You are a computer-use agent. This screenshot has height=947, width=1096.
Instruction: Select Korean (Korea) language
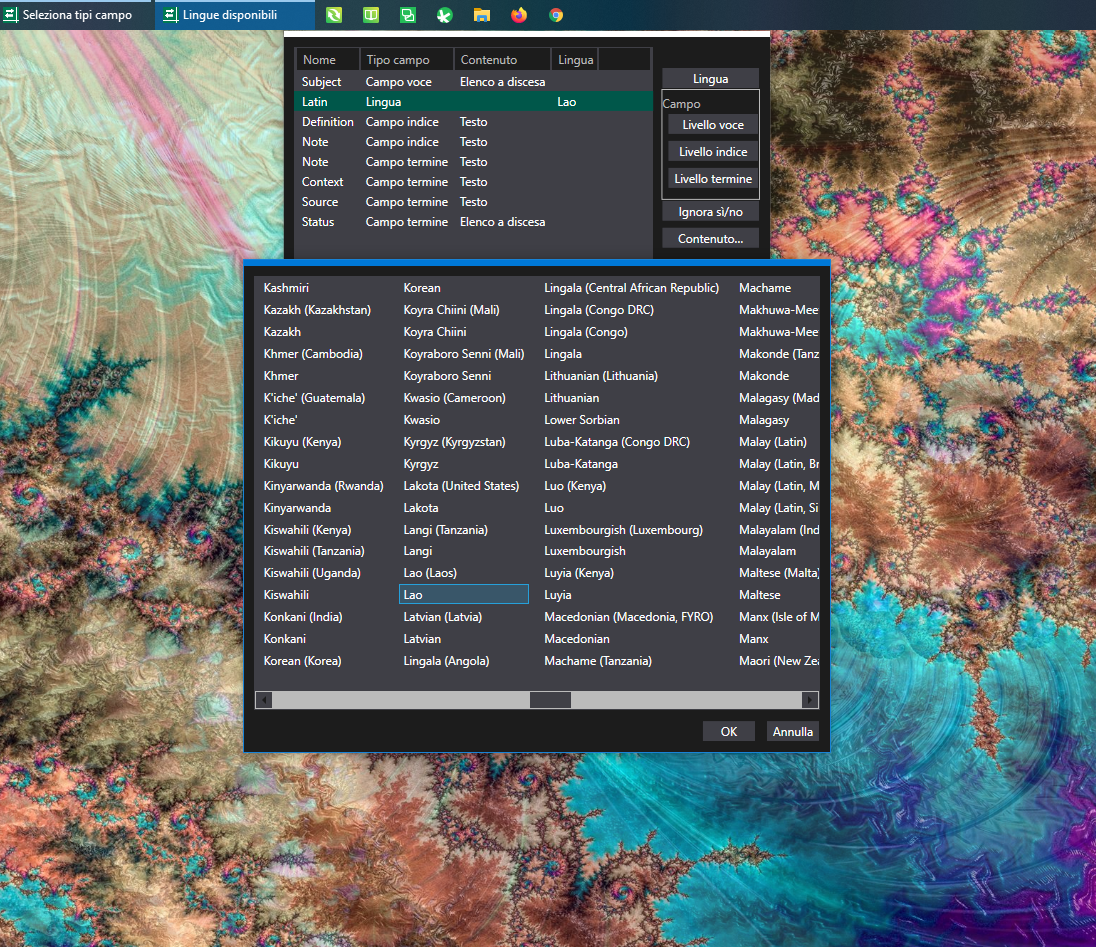tap(302, 660)
